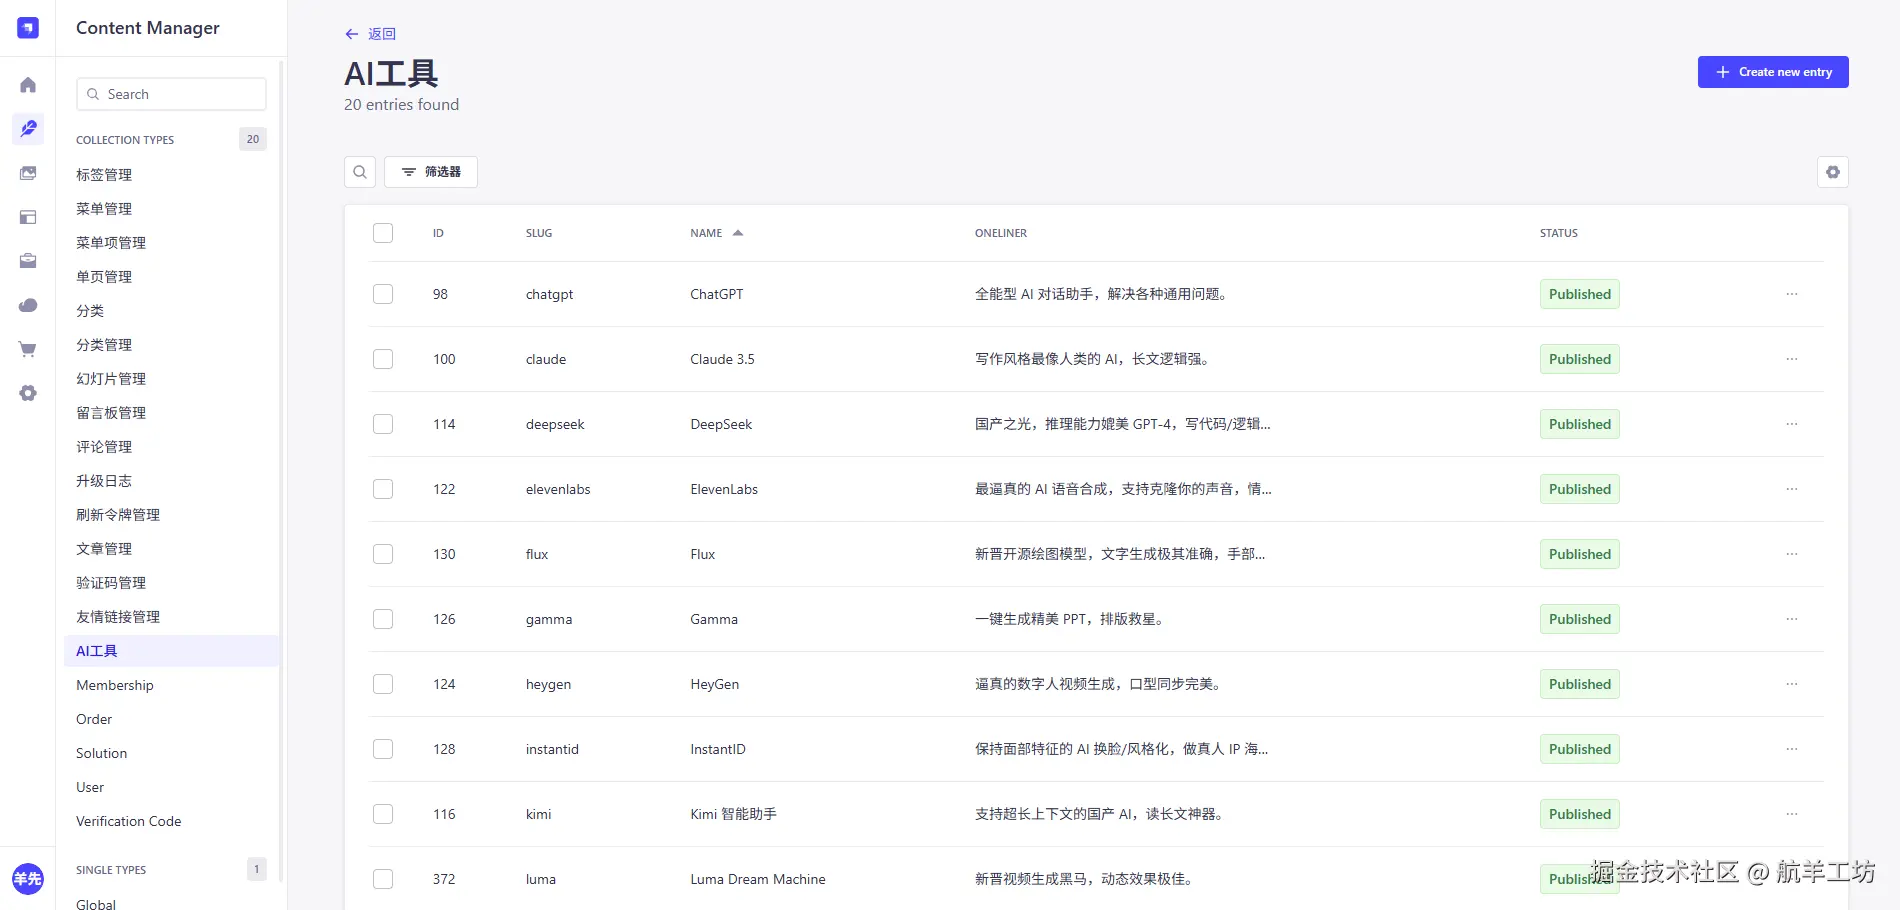Open 菜单管理 collection type

pos(104,209)
